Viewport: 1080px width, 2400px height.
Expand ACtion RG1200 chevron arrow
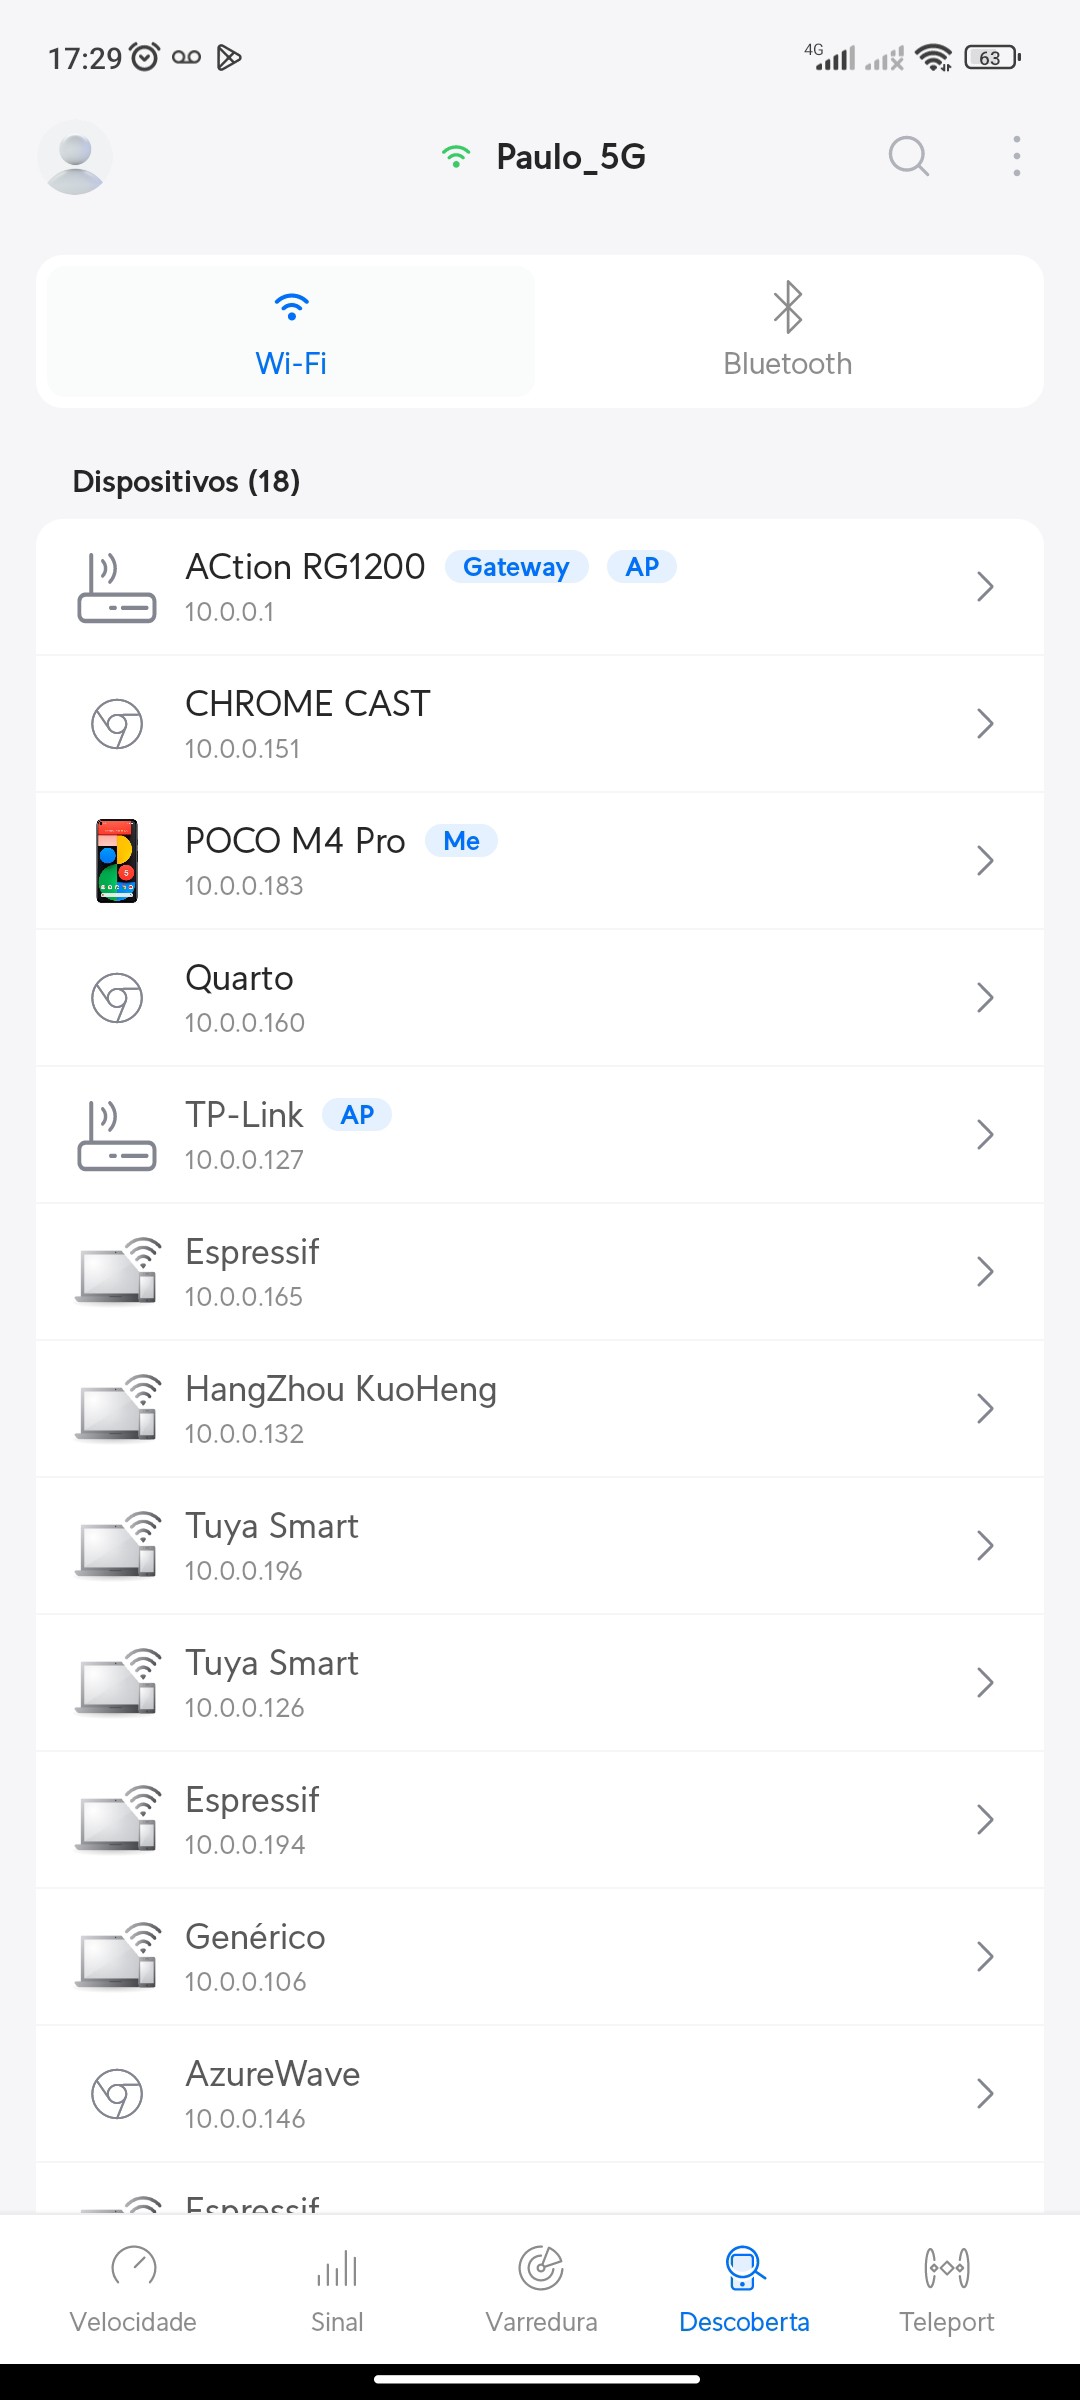coord(984,587)
